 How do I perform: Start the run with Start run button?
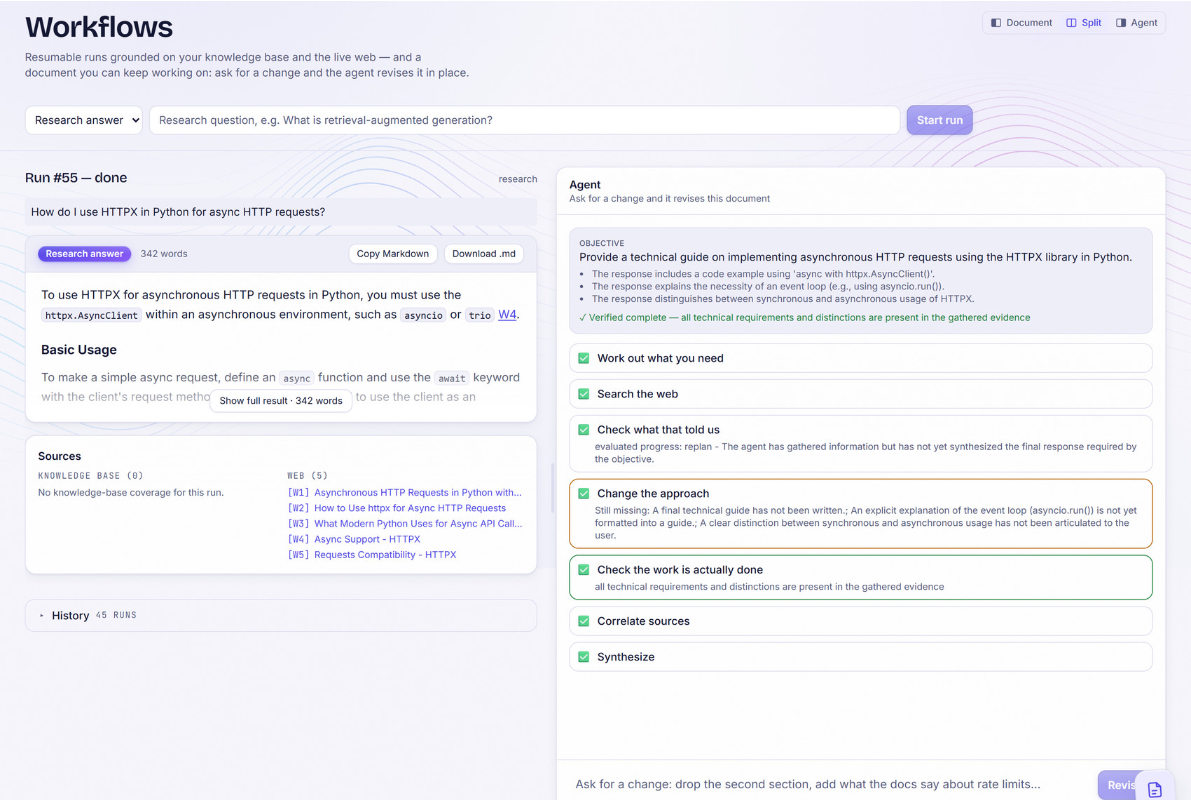click(939, 120)
